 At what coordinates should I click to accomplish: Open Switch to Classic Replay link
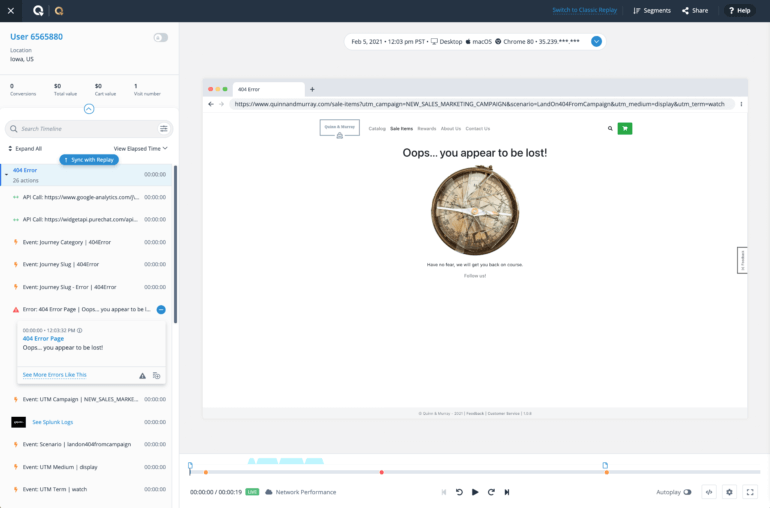click(584, 10)
